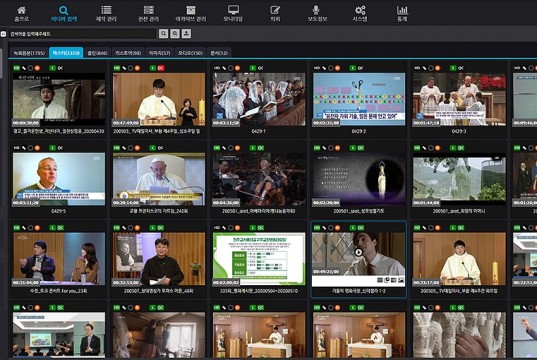Switch to the 이미지(57) tab
537x360 pixels.
click(160, 53)
